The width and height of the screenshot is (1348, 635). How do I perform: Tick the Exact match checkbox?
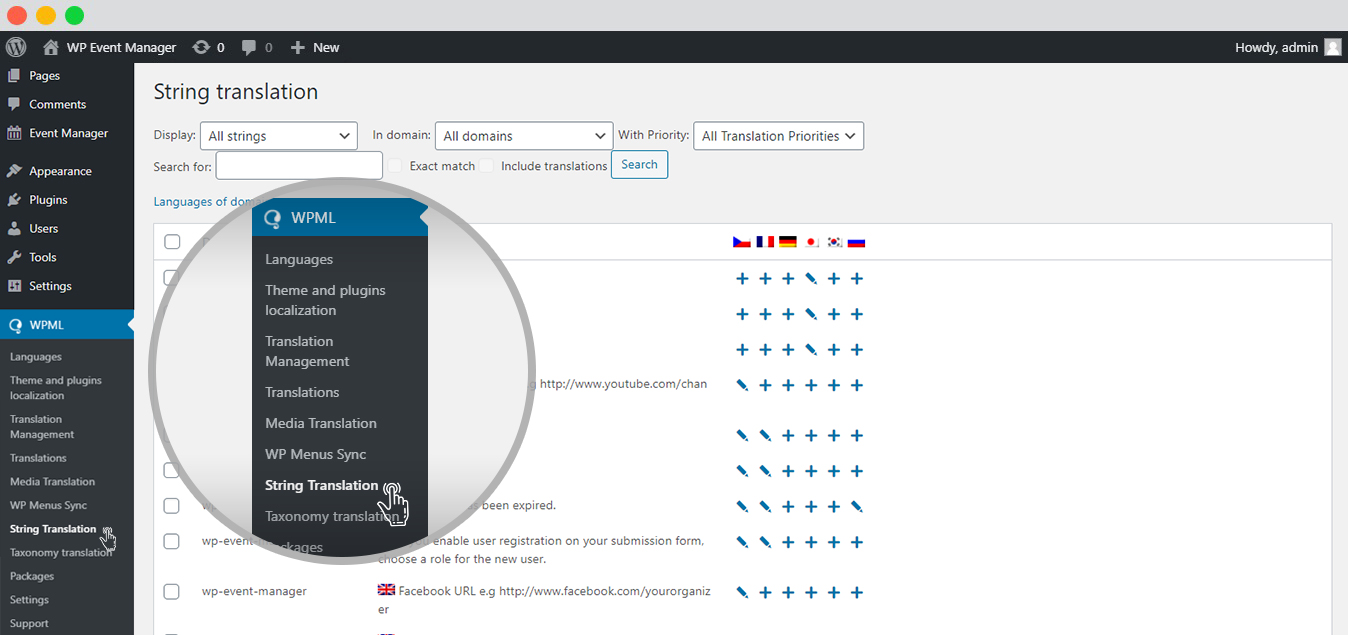(395, 166)
